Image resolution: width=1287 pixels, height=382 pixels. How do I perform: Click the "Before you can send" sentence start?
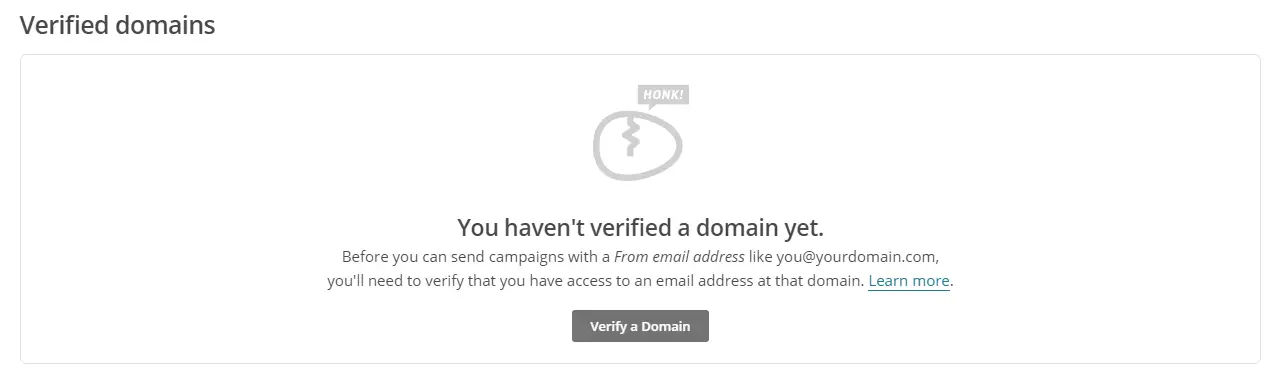[x=411, y=256]
